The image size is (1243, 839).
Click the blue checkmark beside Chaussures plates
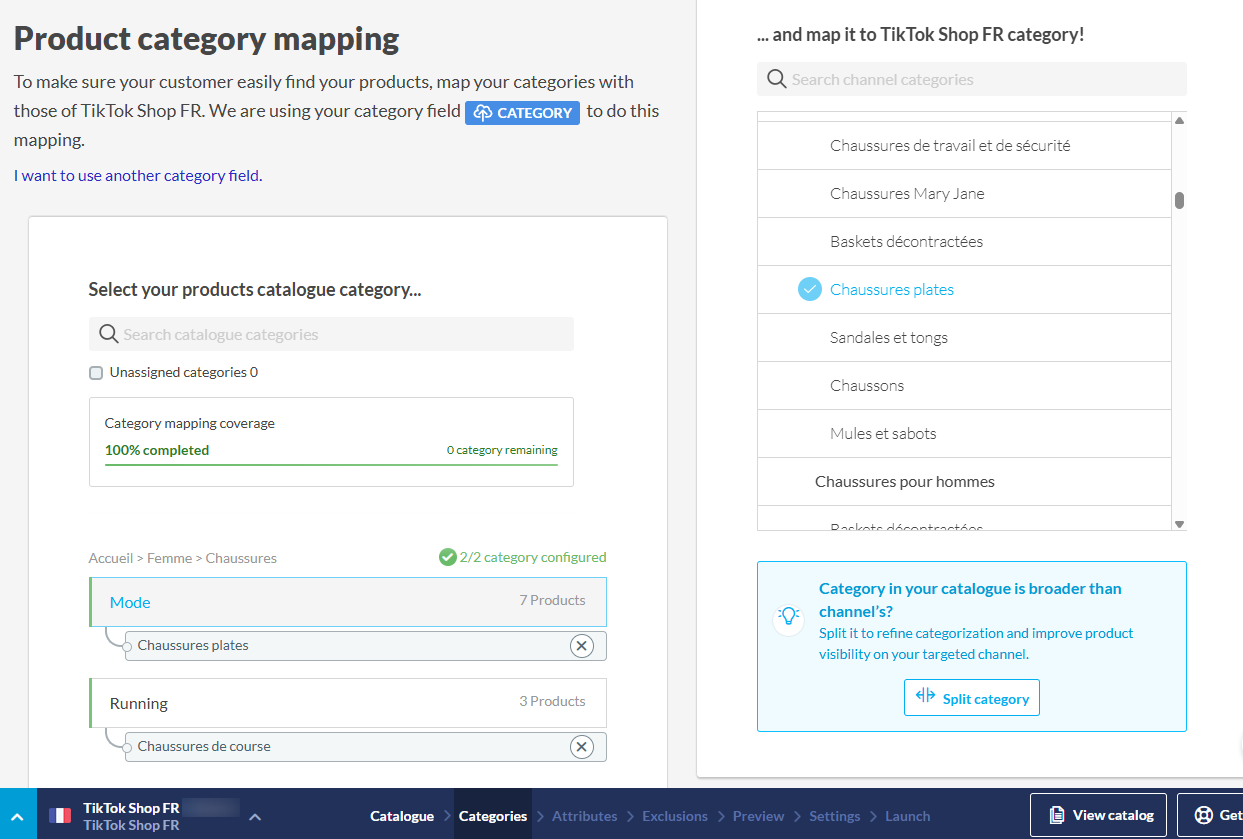click(809, 290)
